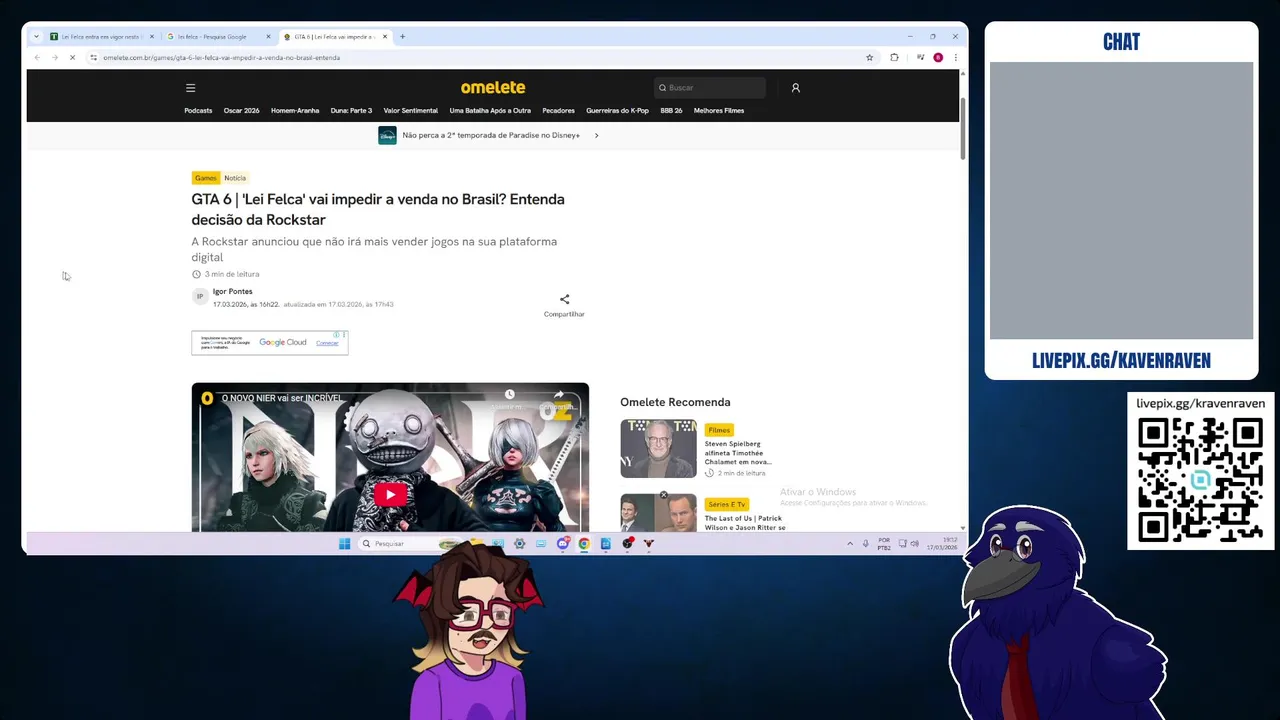Screen dimensions: 1280x720
Task: Open a new browser tab
Action: pyautogui.click(x=402, y=37)
